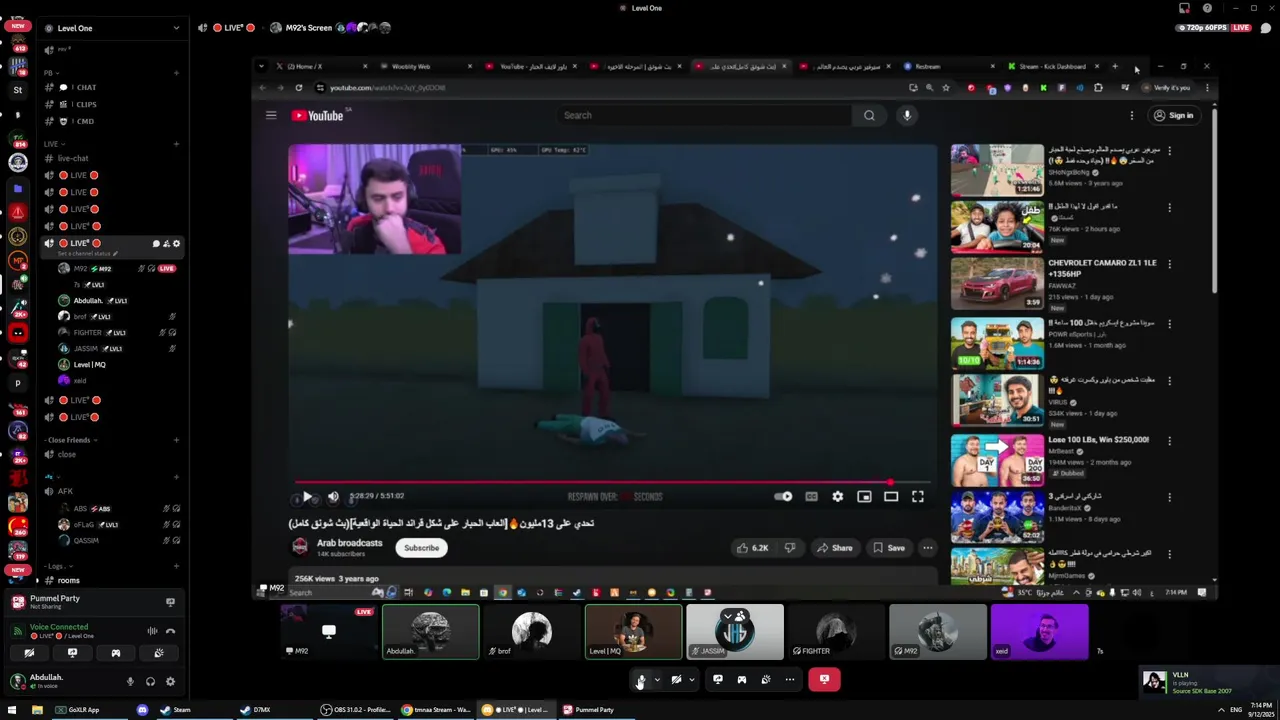The width and height of the screenshot is (1280, 720).
Task: Like the YouTube video (6.2K)
Action: [753, 548]
